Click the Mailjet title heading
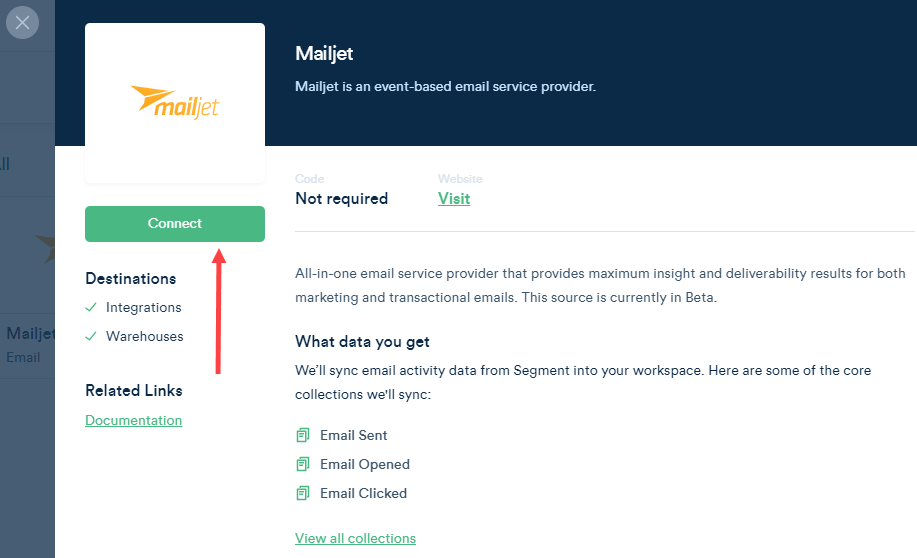The image size is (917, 558). (x=324, y=54)
